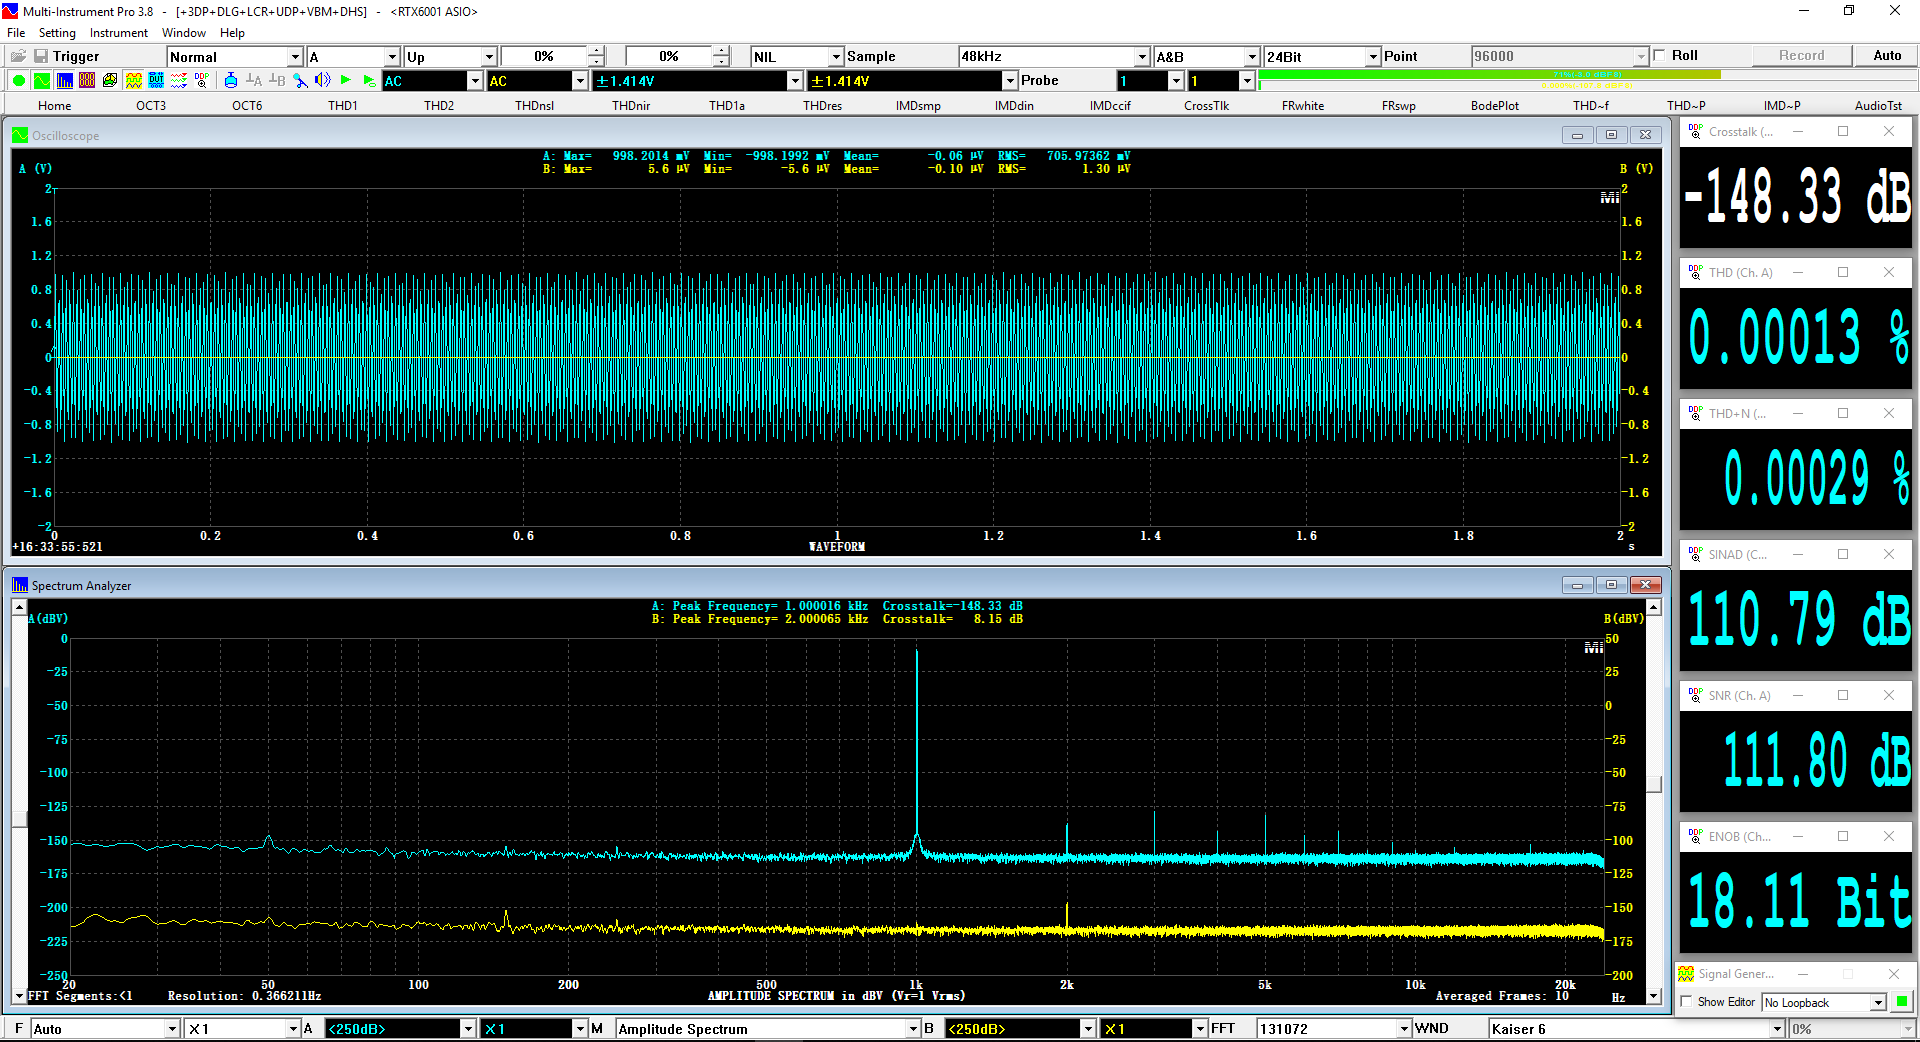Open the 131072 FFT size dropdown

[1404, 1029]
